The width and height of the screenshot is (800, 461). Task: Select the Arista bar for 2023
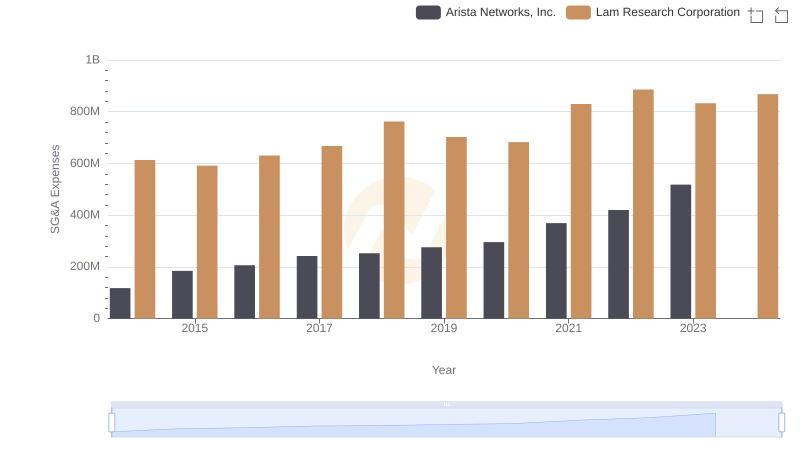[x=681, y=251]
